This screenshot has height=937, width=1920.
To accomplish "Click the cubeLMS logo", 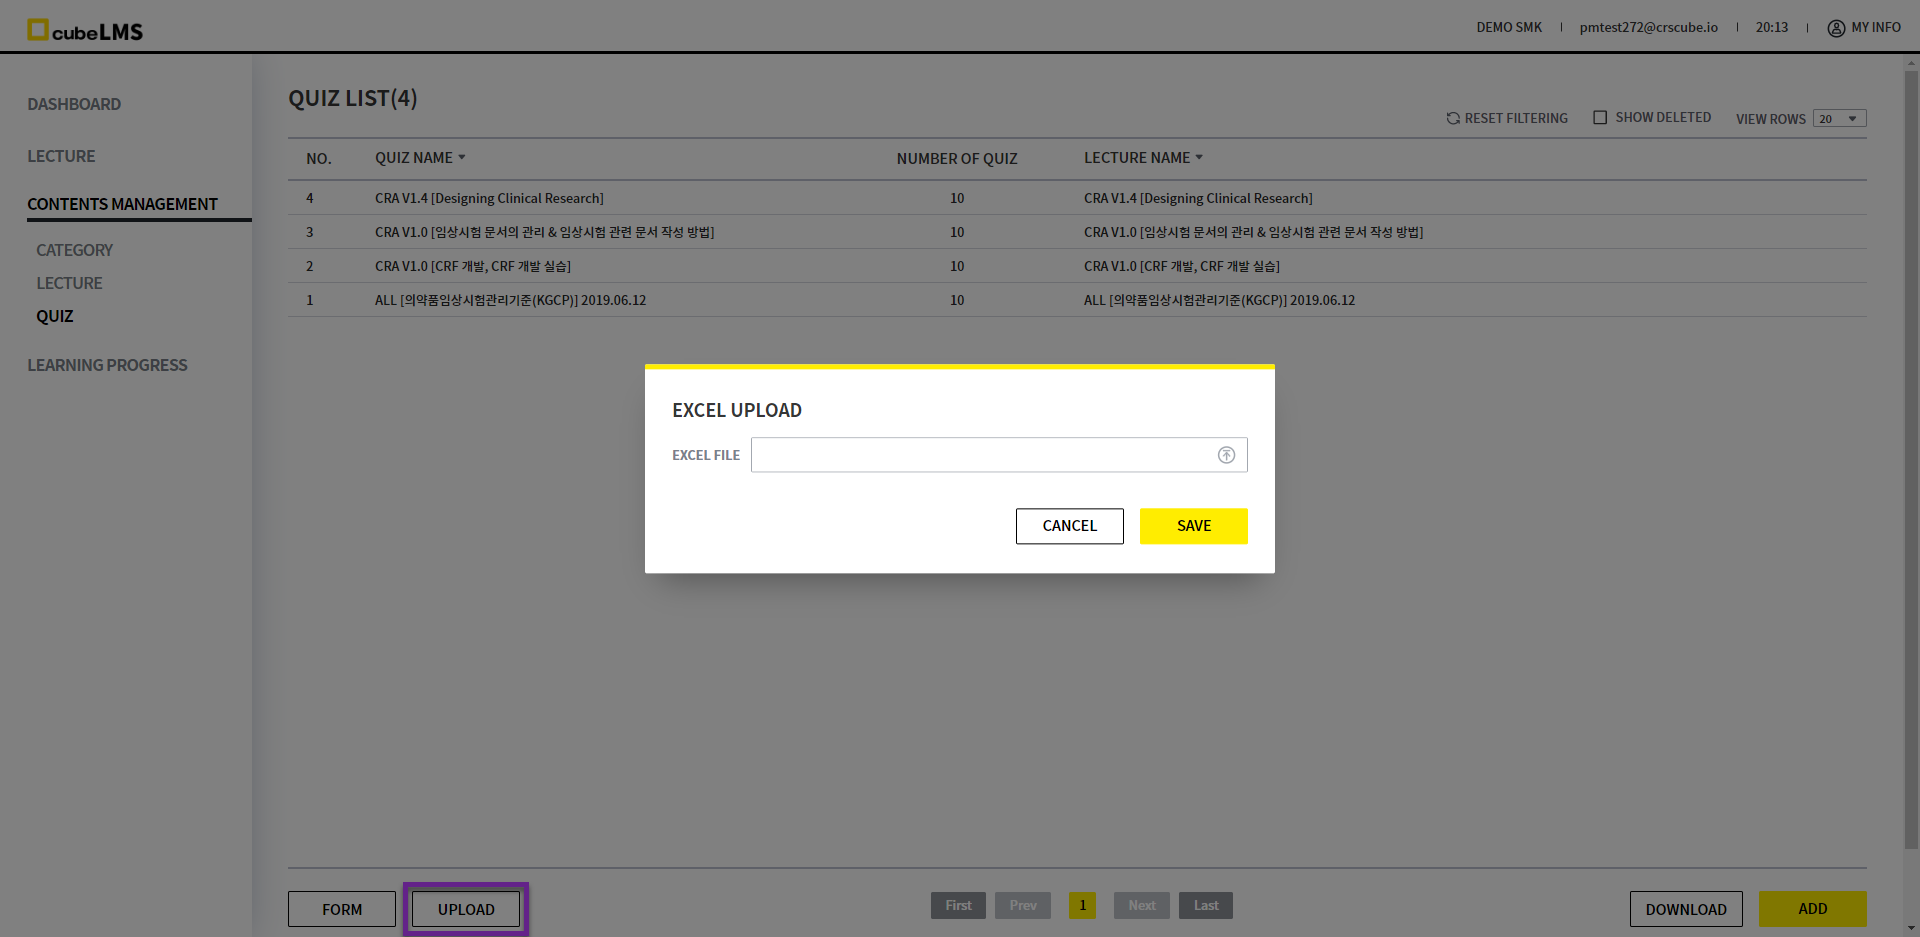I will tap(85, 30).
